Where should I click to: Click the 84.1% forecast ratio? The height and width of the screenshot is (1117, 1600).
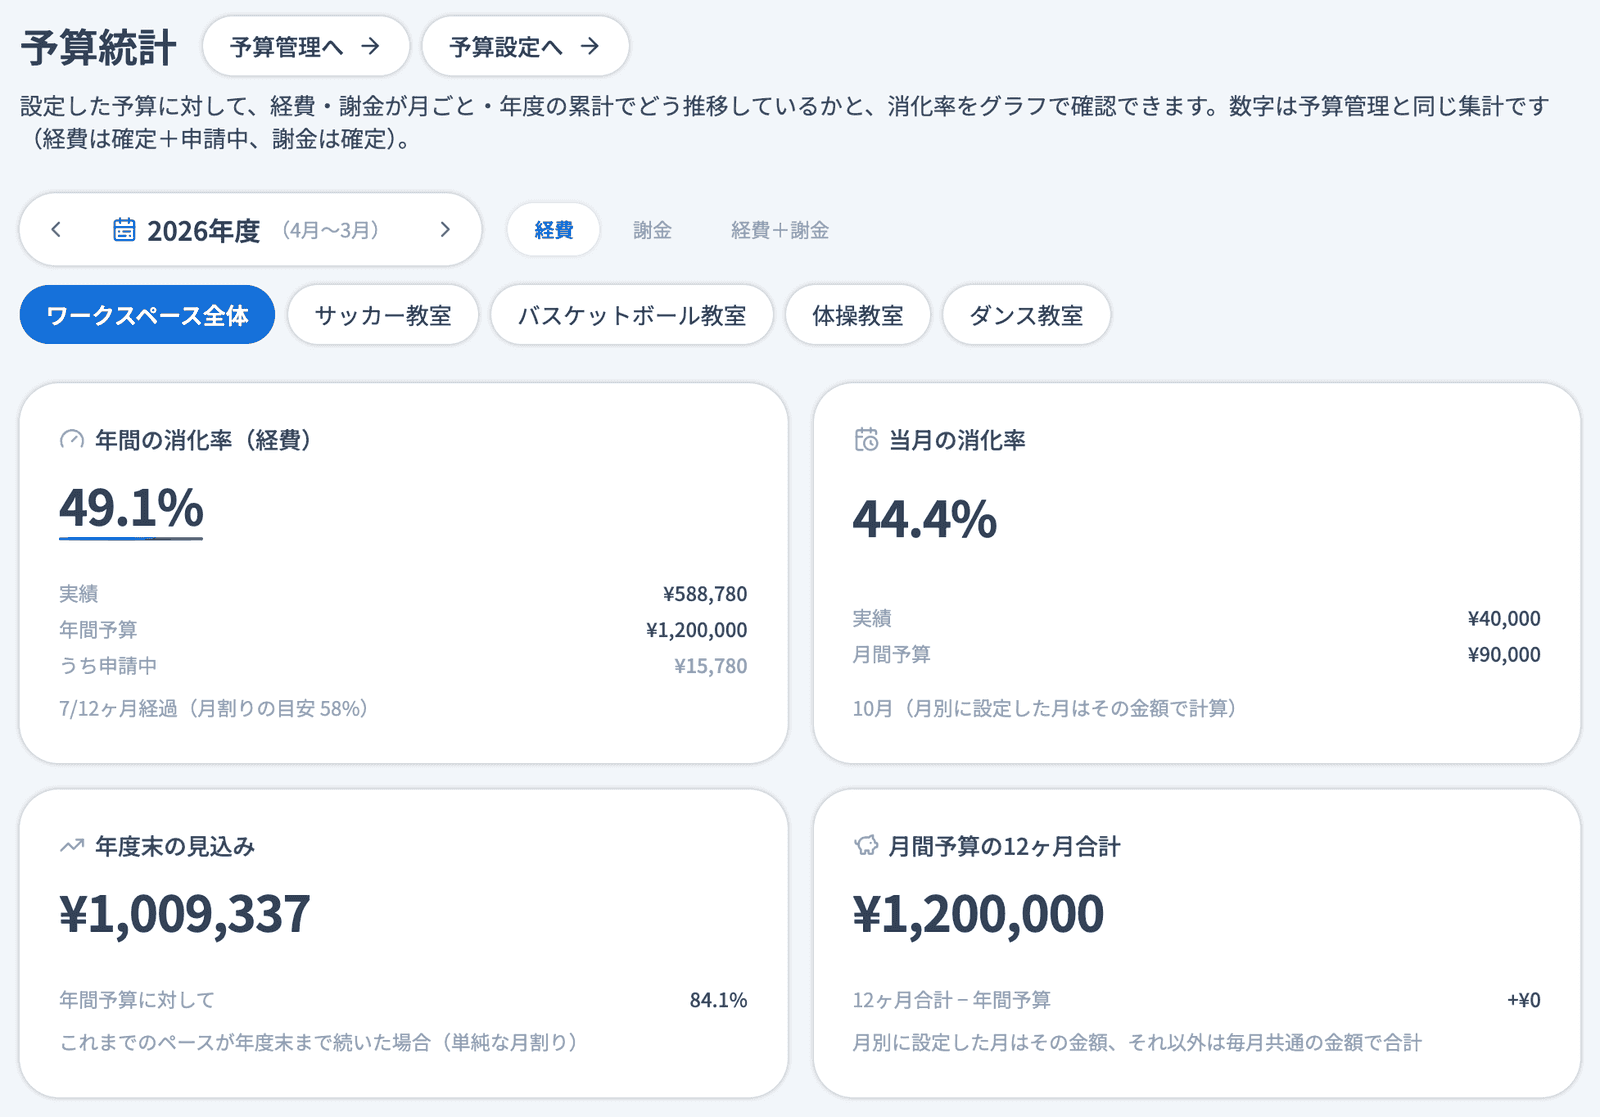click(x=718, y=1000)
